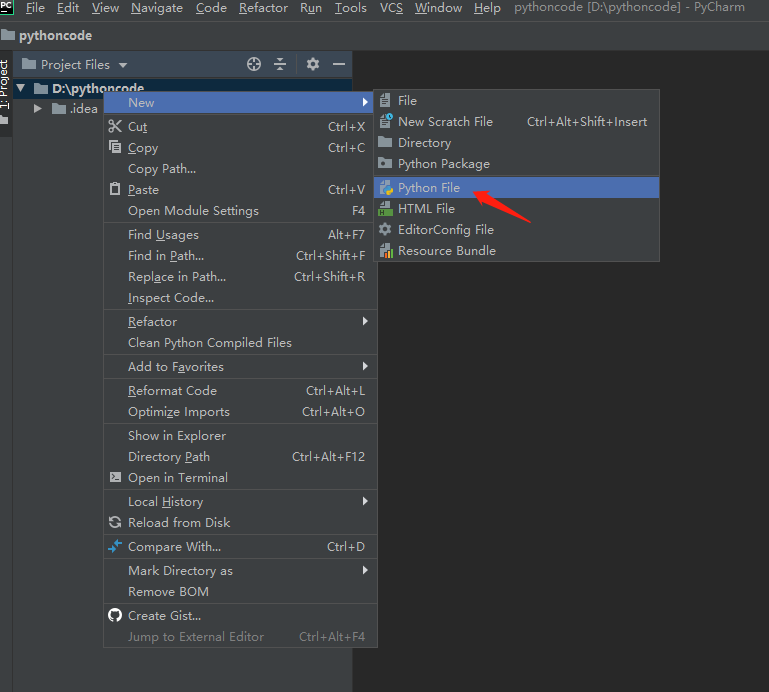
Task: Choose Find in Path...
Action: 240,256
